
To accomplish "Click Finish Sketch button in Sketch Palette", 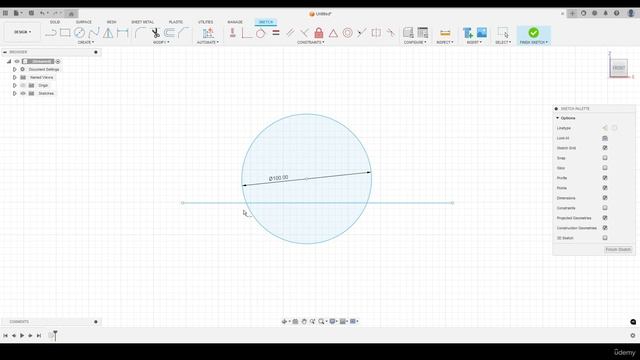I will (618, 249).
